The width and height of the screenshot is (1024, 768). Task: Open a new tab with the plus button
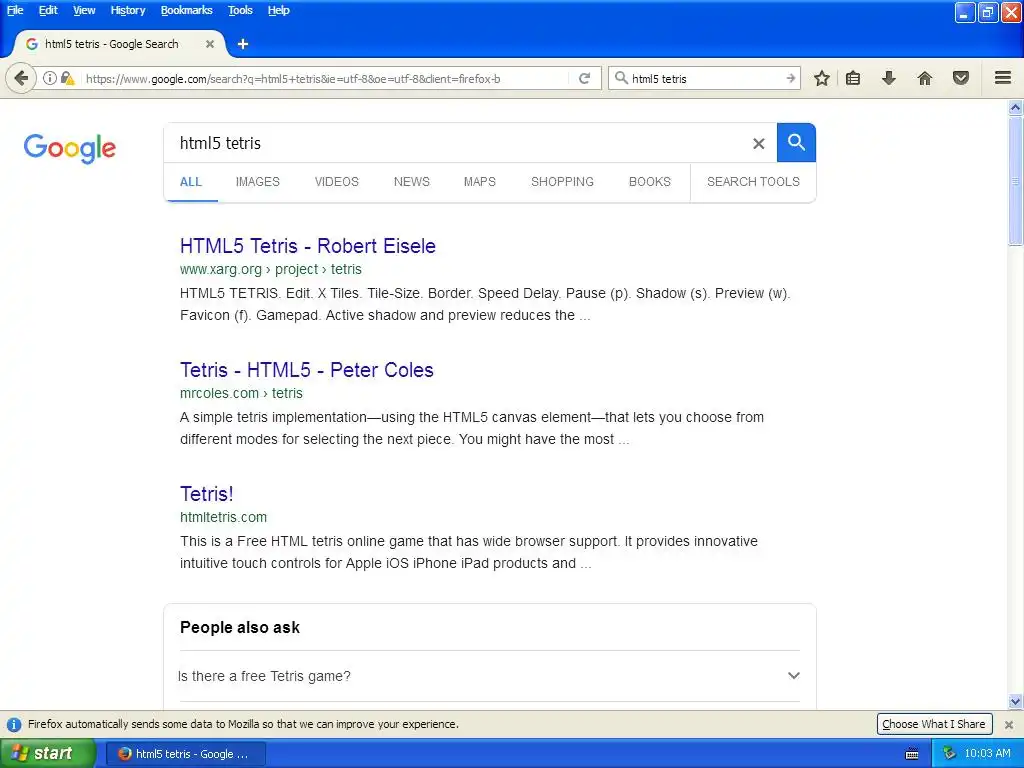pyautogui.click(x=243, y=44)
